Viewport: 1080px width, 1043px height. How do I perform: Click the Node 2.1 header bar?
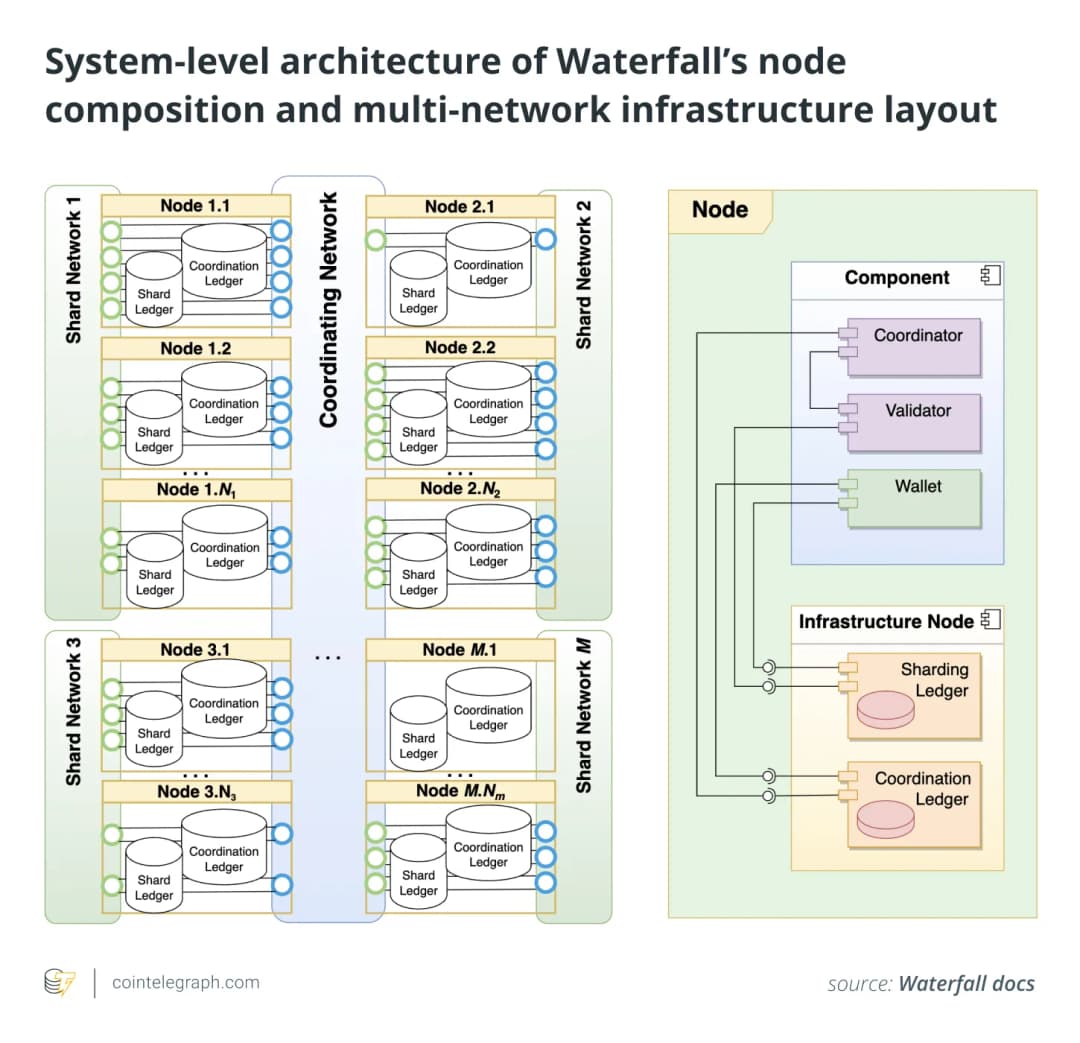click(459, 206)
